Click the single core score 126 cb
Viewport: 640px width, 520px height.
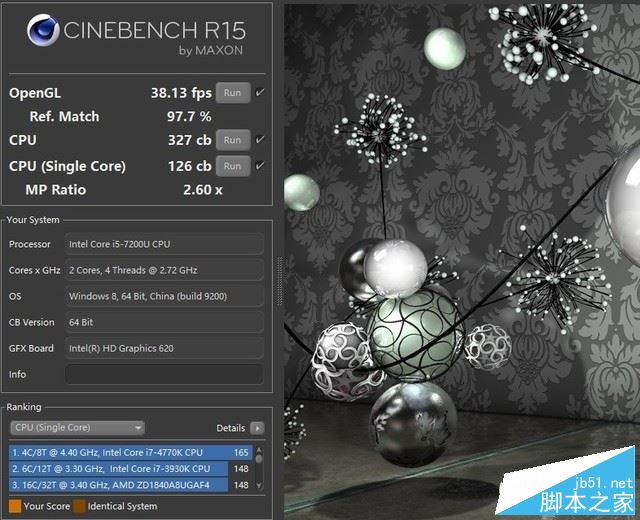tap(190, 166)
